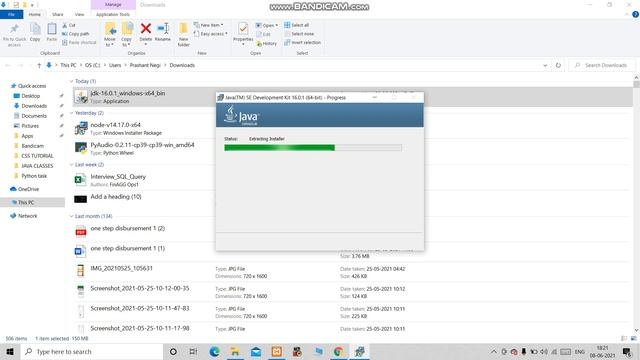The image size is (640, 360).
Task: Open Google Chrome from taskbar
Action: tap(338, 351)
